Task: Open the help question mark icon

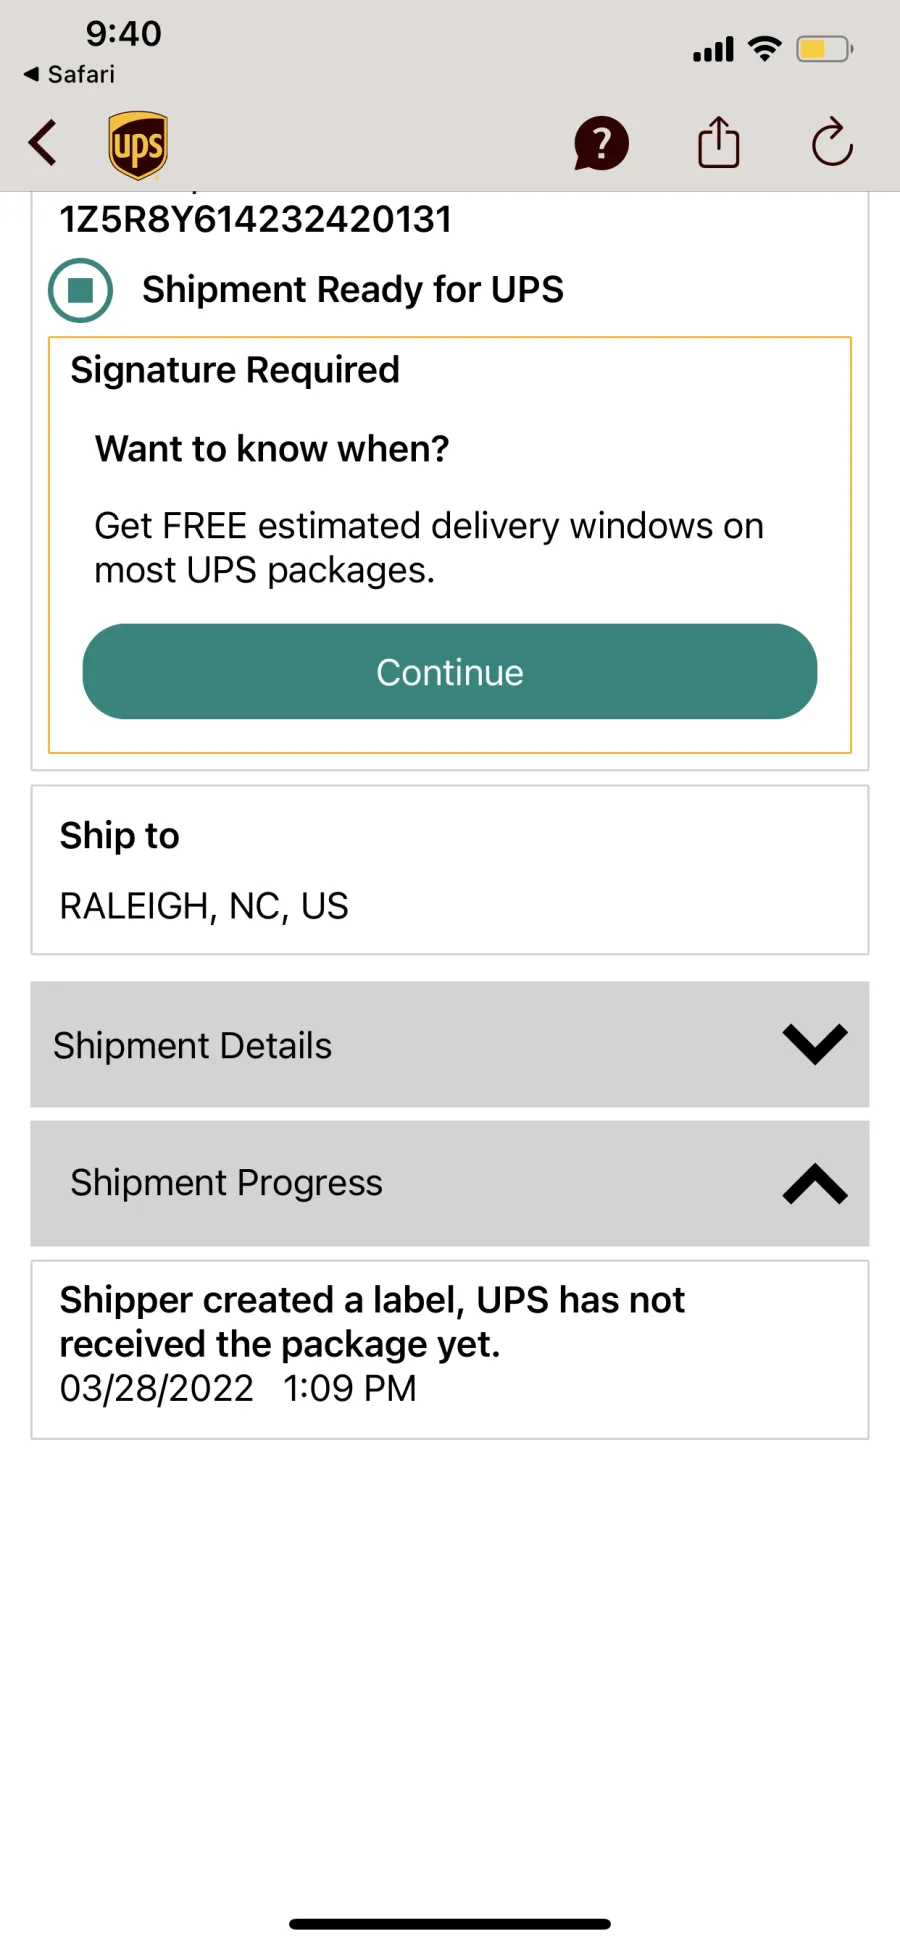Action: tap(601, 144)
